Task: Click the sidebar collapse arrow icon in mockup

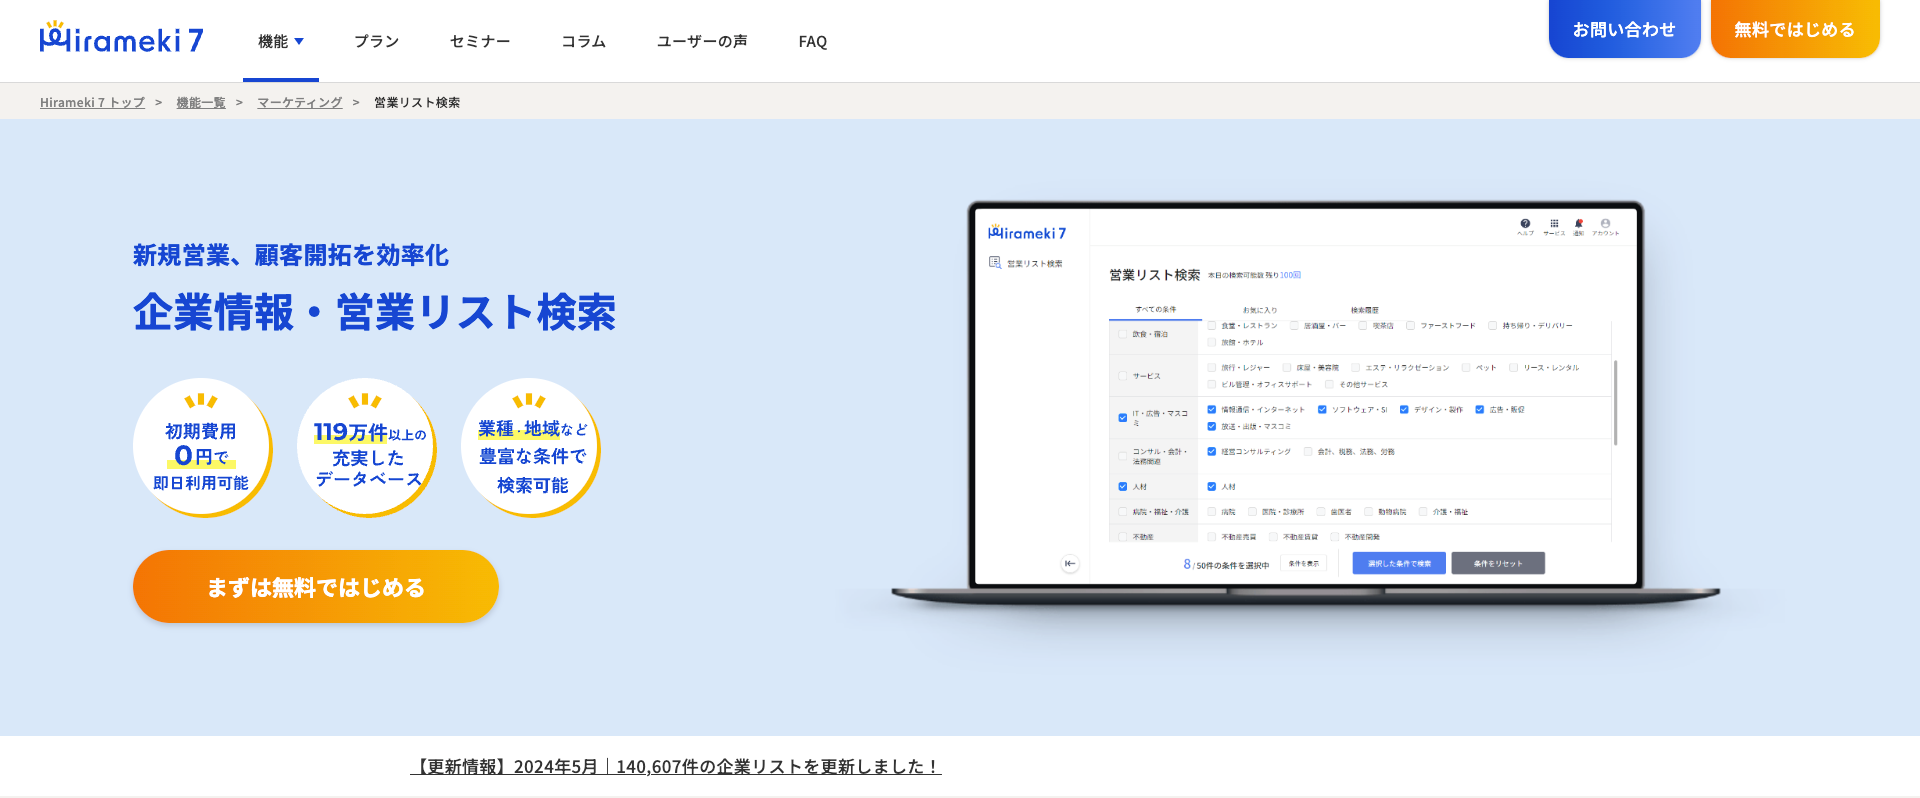Action: tap(1070, 563)
